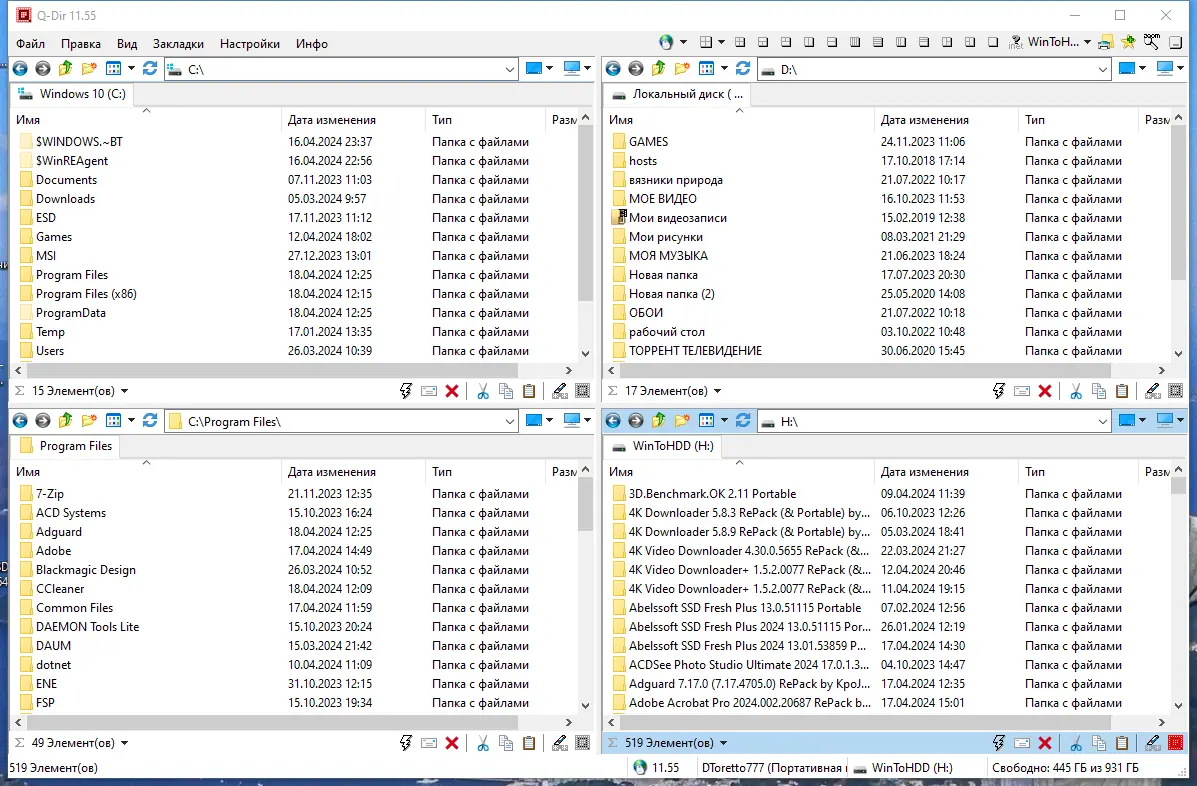Open the Настройки menu

pos(250,43)
